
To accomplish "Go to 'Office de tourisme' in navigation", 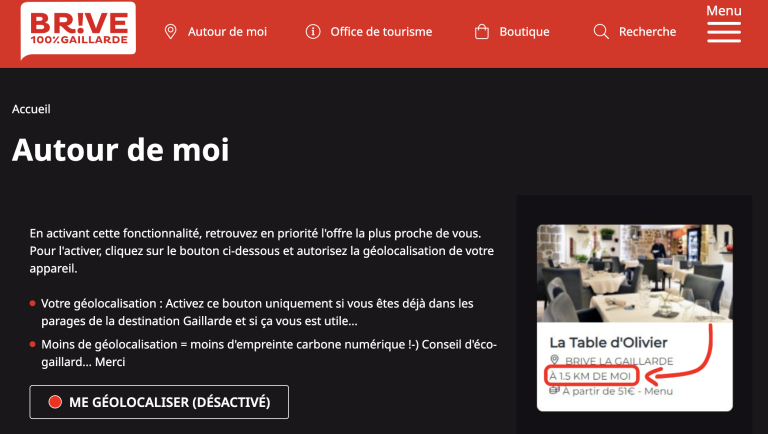I will (381, 32).
